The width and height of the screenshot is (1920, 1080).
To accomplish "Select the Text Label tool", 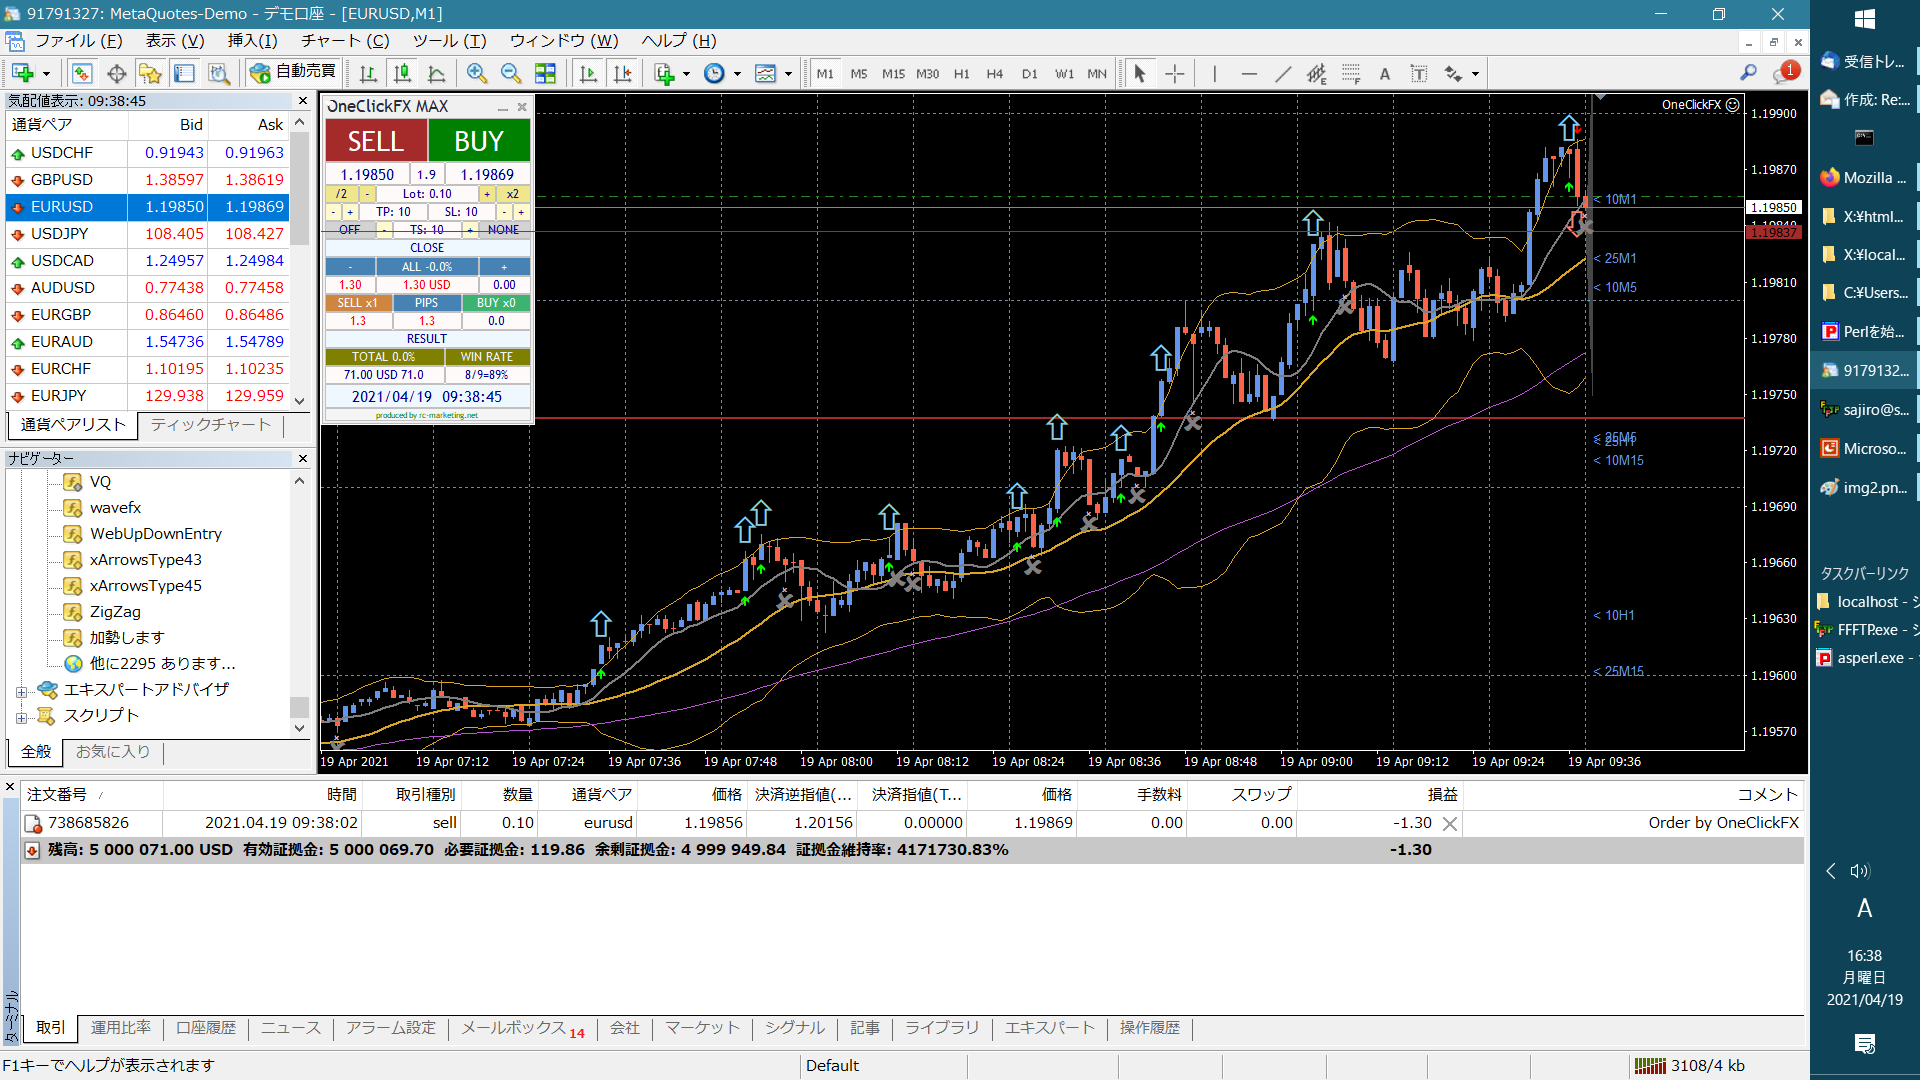I will [1419, 73].
